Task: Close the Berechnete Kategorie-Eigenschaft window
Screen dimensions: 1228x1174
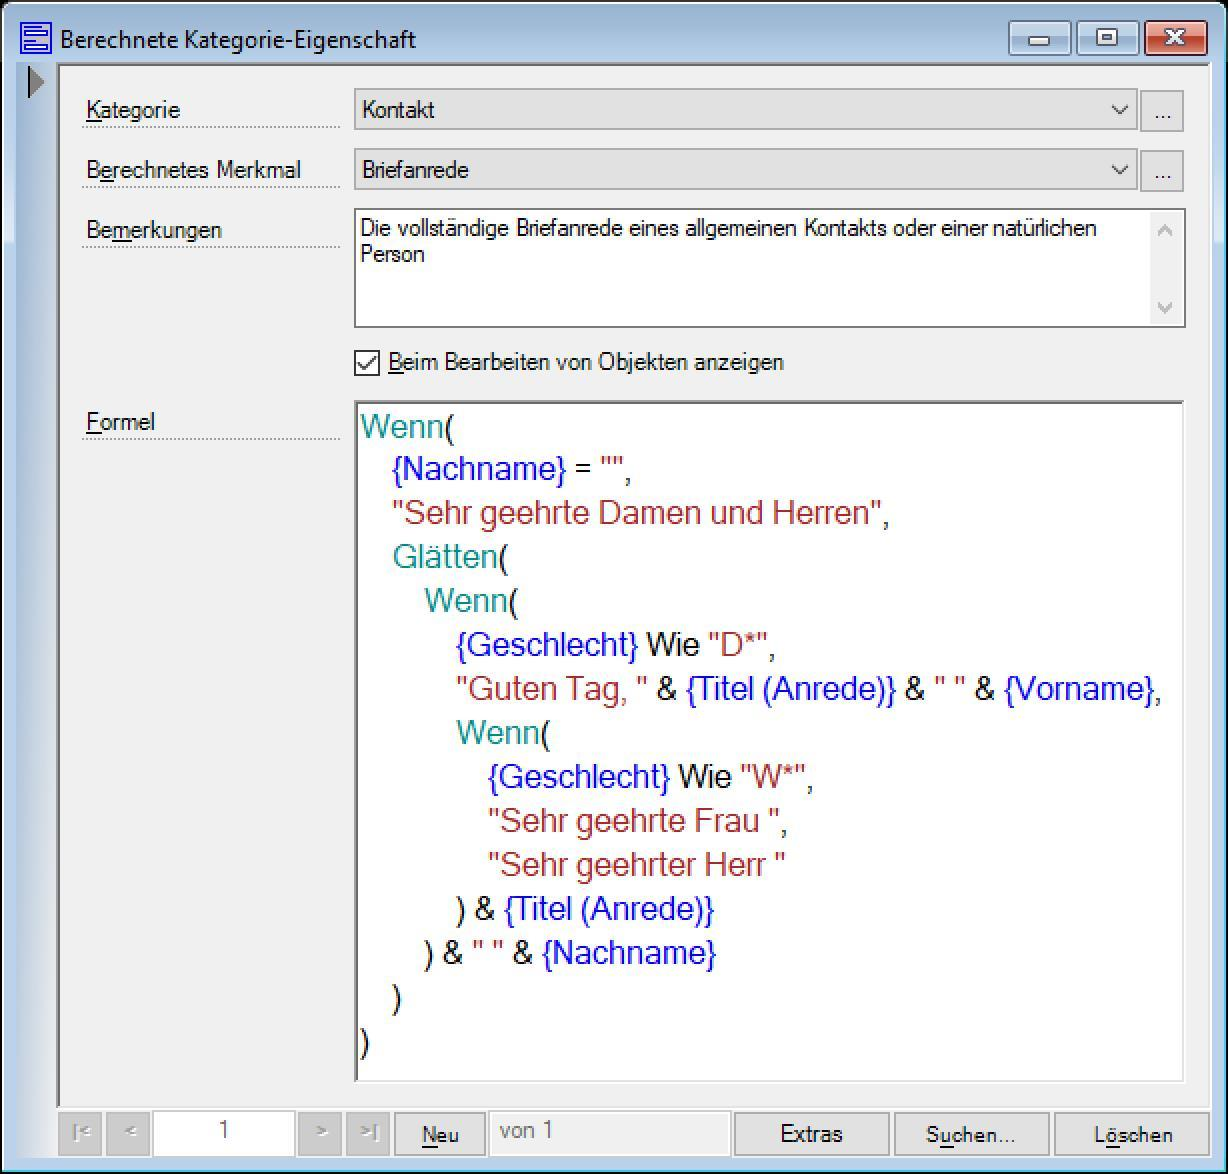Action: (1174, 39)
